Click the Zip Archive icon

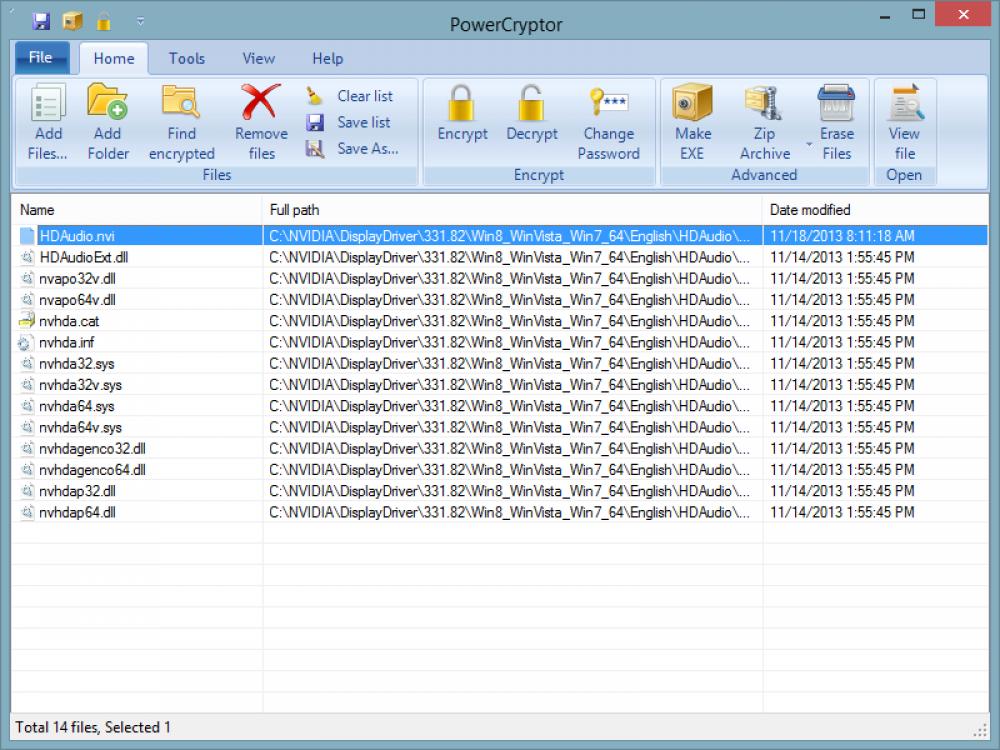click(764, 104)
